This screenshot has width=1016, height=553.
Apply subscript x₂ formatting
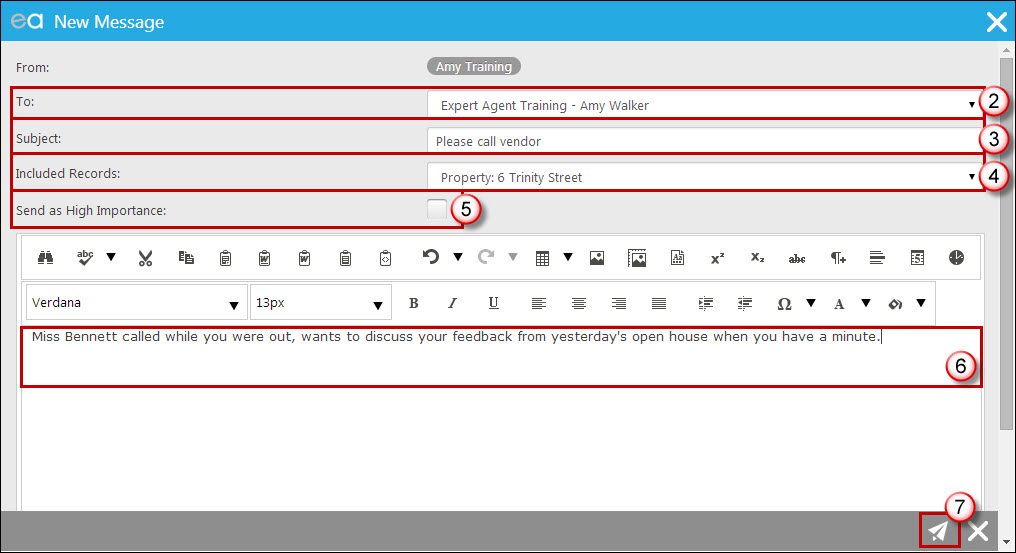(757, 258)
